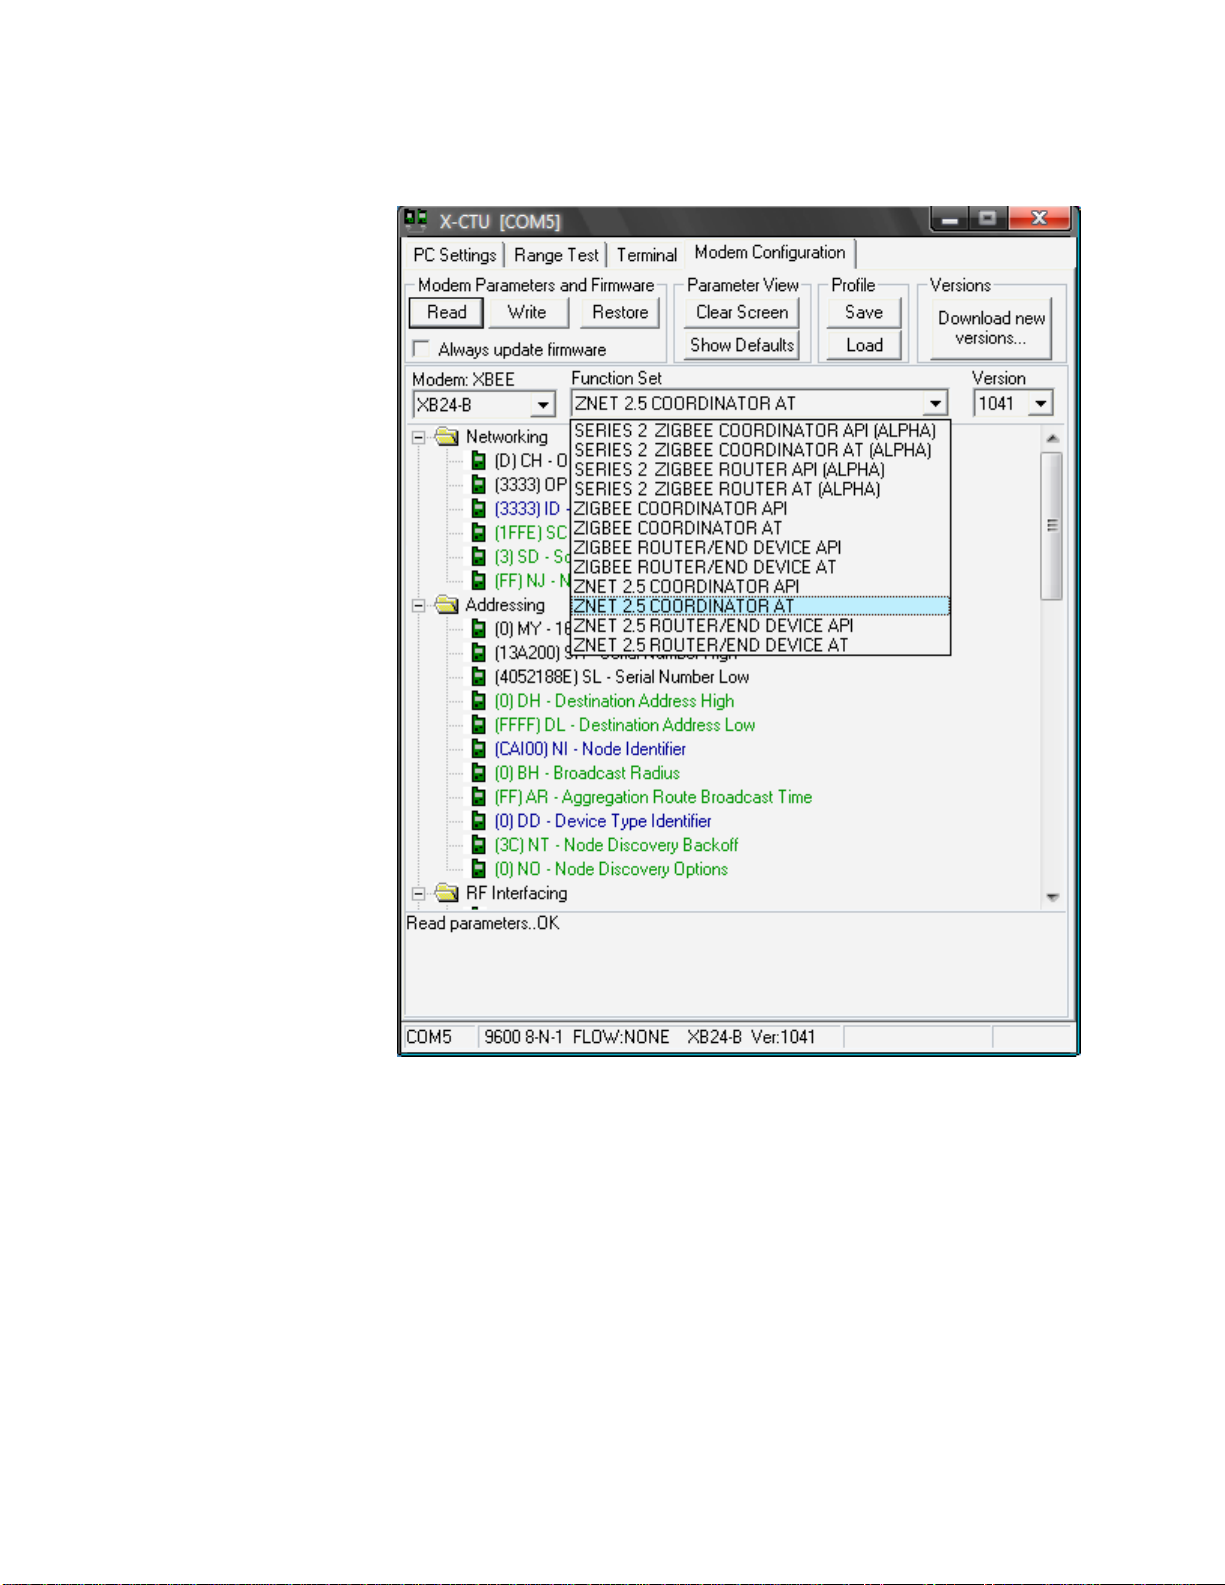
Task: Switch to the Range Test tab
Action: pos(556,255)
